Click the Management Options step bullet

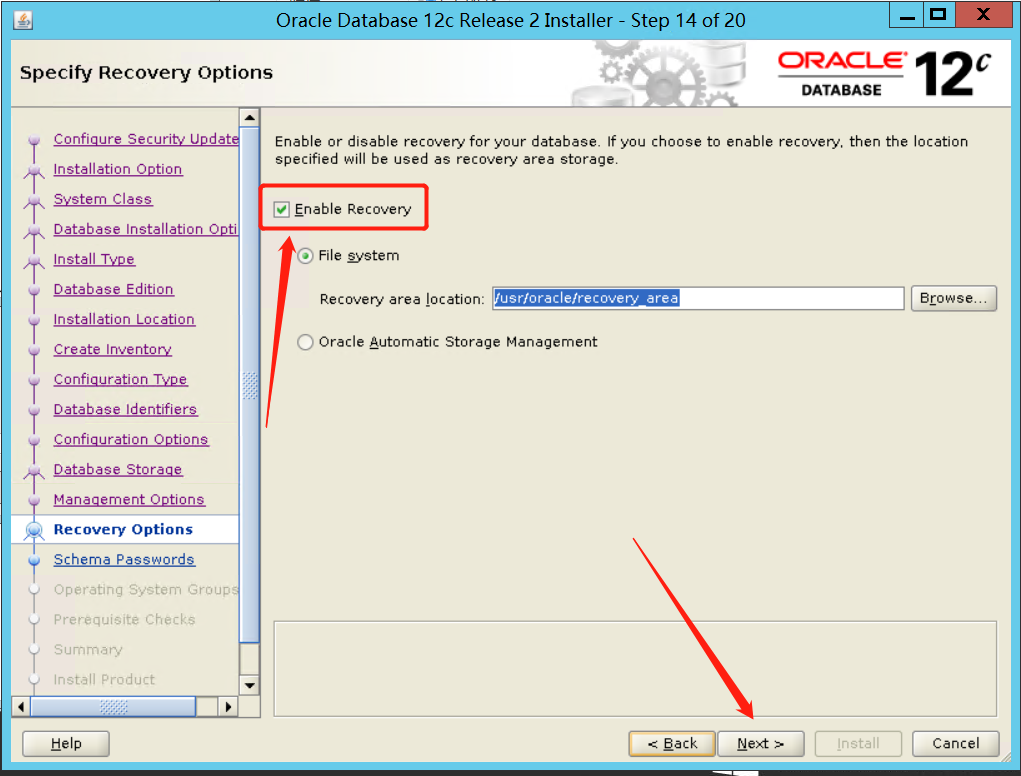click(34, 500)
